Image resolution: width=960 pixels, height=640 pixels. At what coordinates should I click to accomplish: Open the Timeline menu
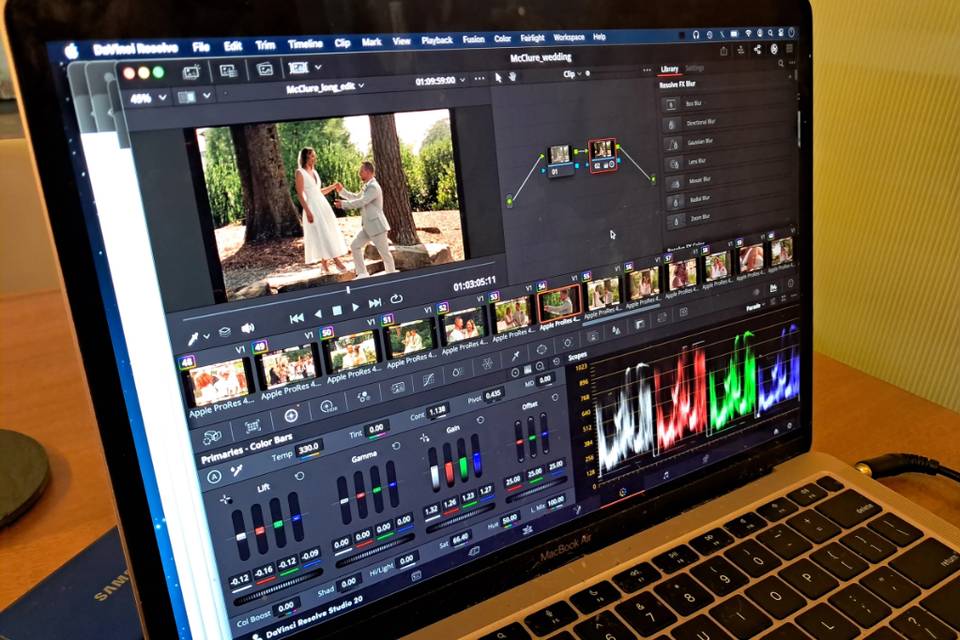coord(305,44)
